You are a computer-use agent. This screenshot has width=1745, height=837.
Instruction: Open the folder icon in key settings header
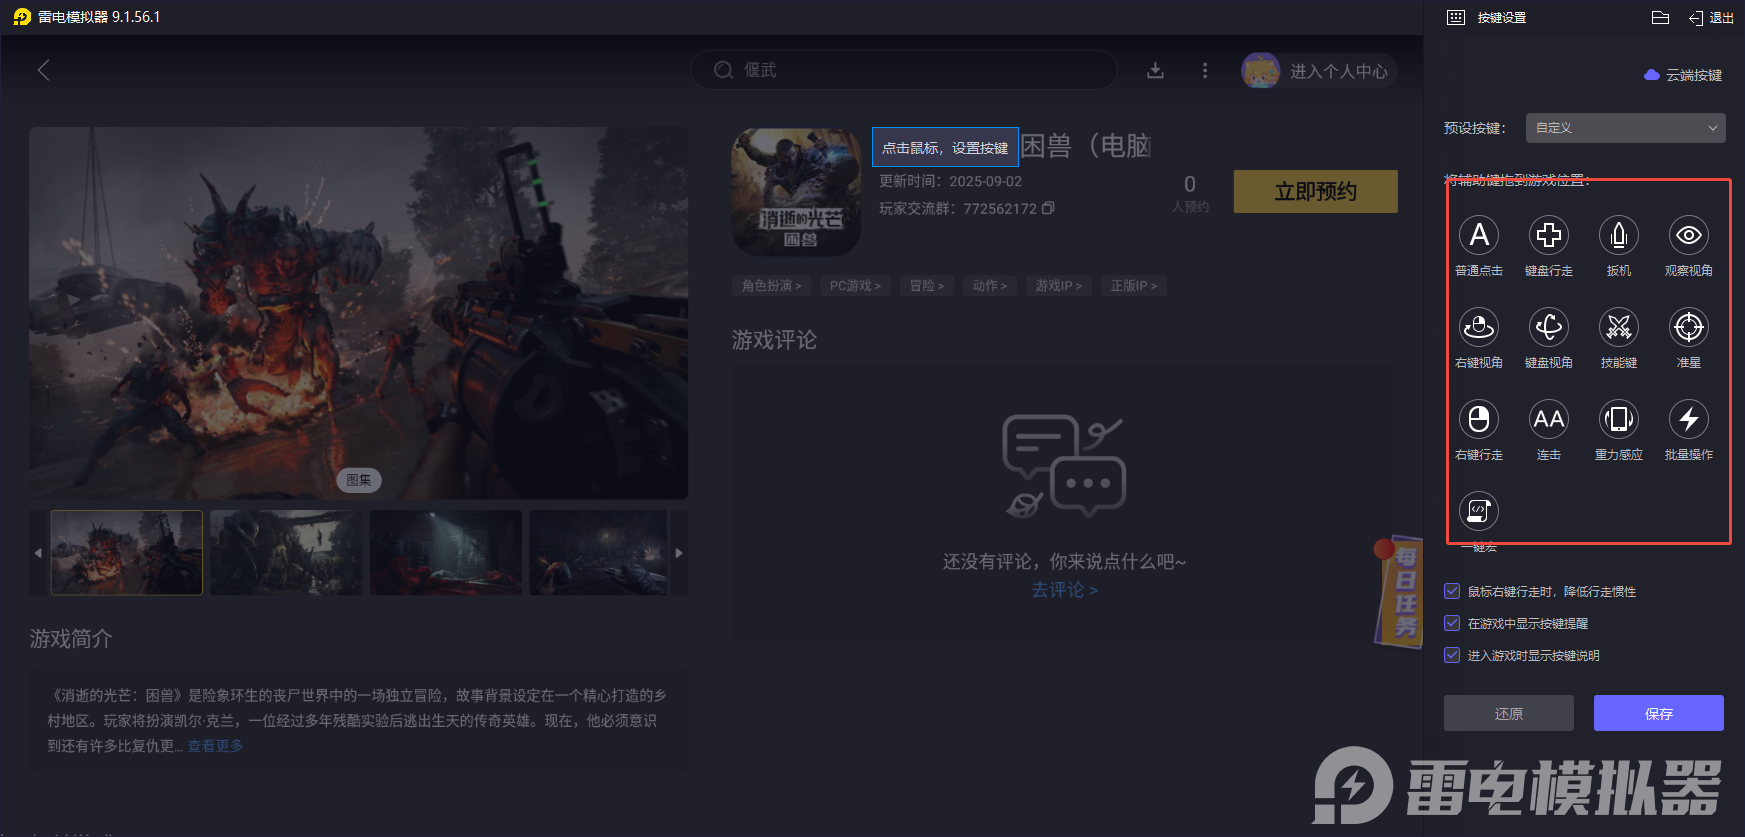pos(1660,17)
